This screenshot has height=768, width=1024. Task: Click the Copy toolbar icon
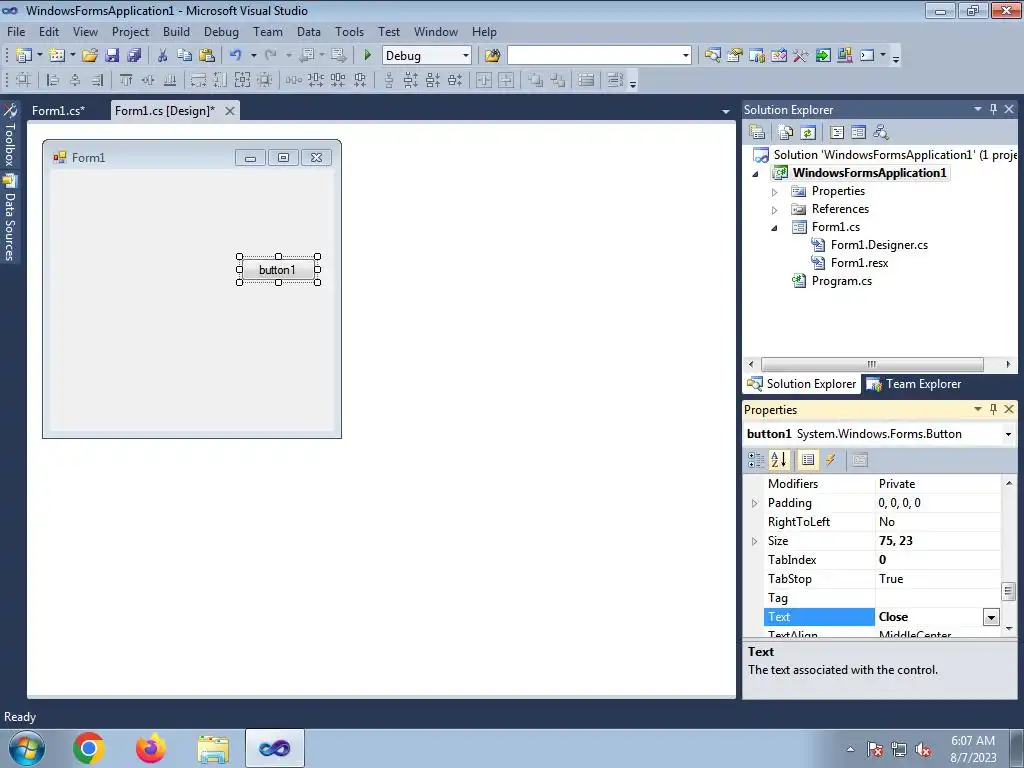click(x=184, y=56)
